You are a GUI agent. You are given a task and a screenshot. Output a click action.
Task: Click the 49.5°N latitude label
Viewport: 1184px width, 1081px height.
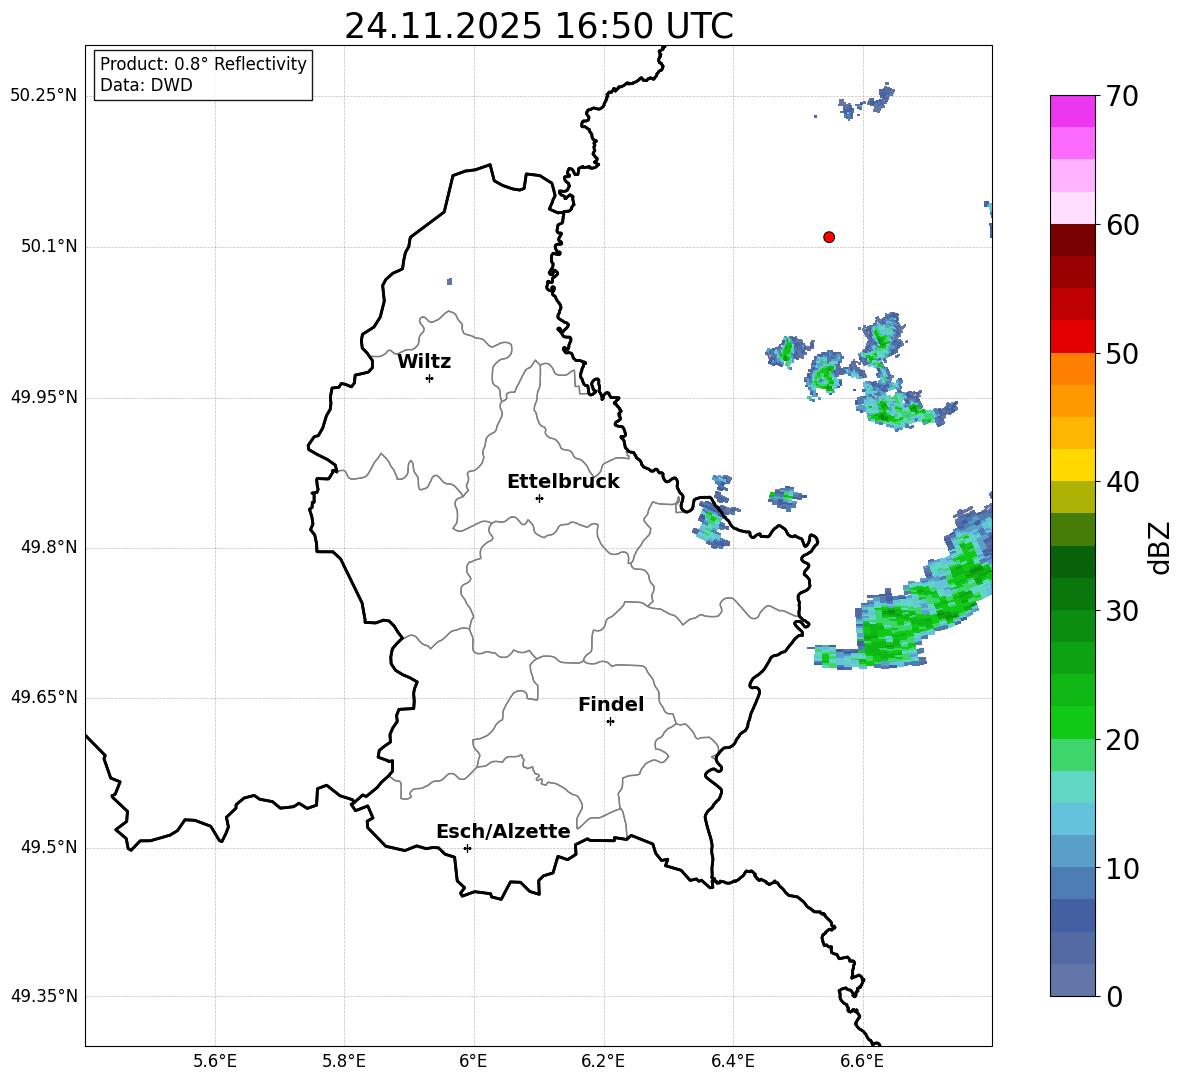[x=49, y=847]
